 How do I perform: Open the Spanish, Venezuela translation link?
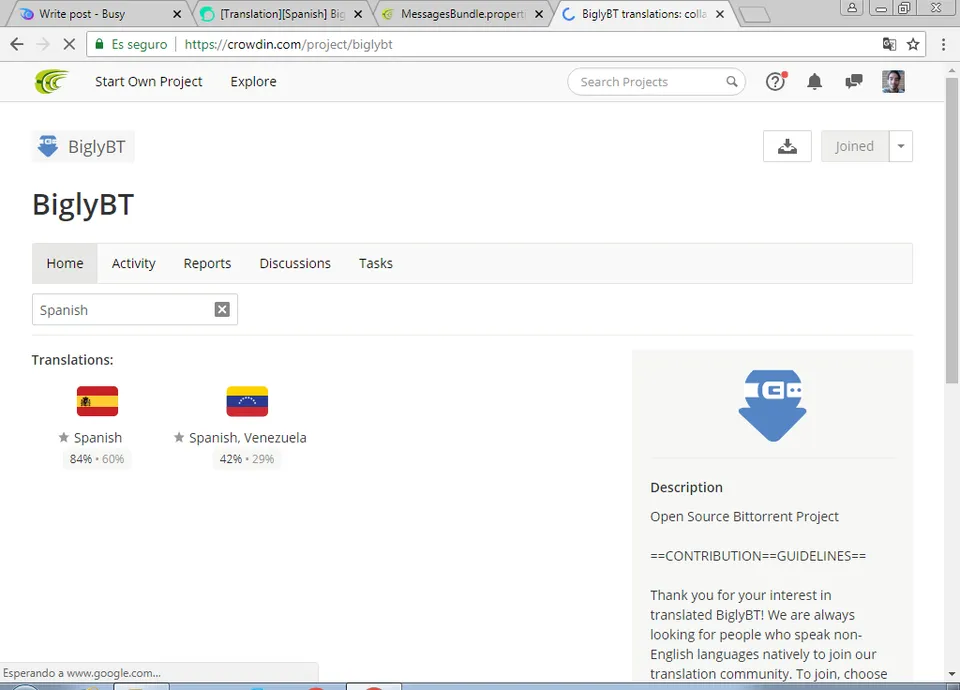pyautogui.click(x=248, y=438)
